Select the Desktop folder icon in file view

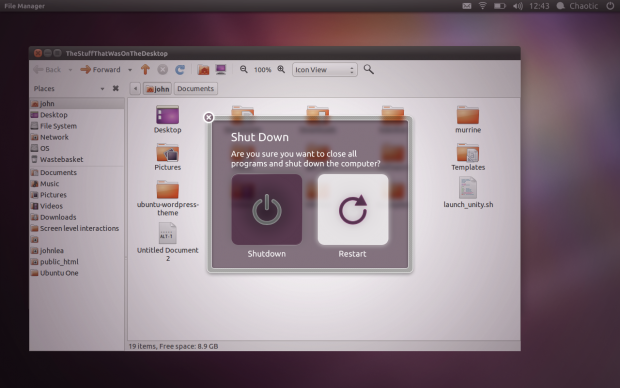point(167,115)
